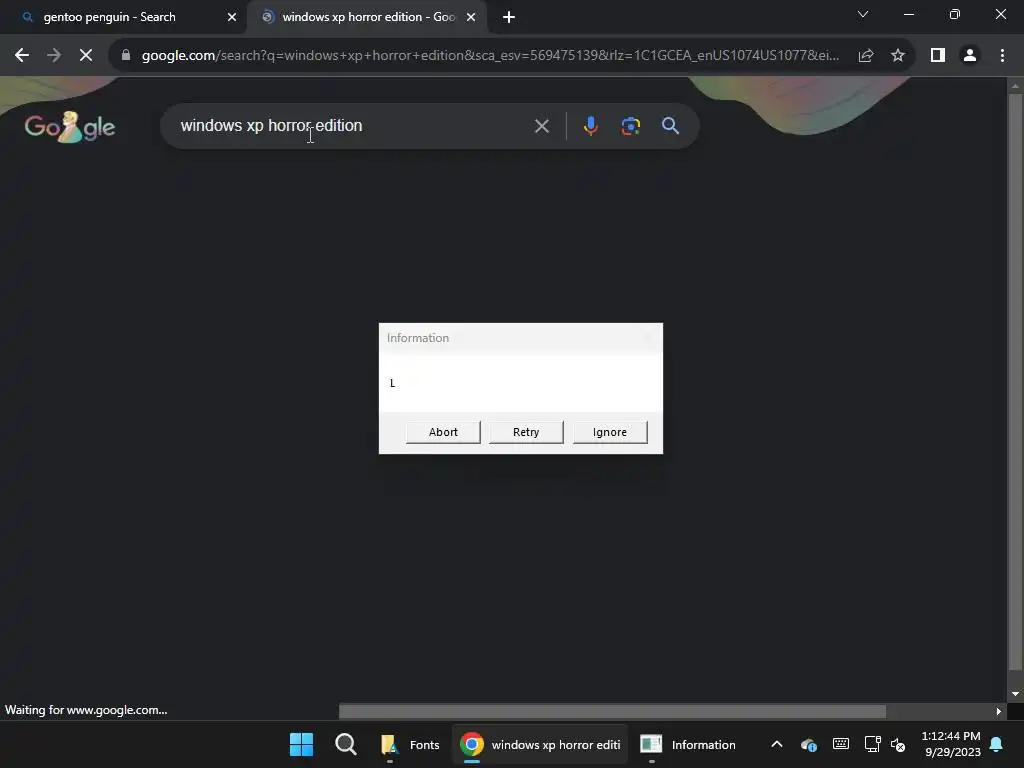Open the Fonts folder in taskbar

click(409, 744)
